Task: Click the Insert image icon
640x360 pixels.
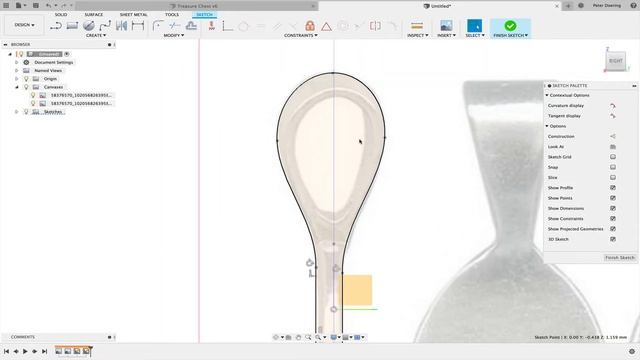Action: click(x=446, y=26)
